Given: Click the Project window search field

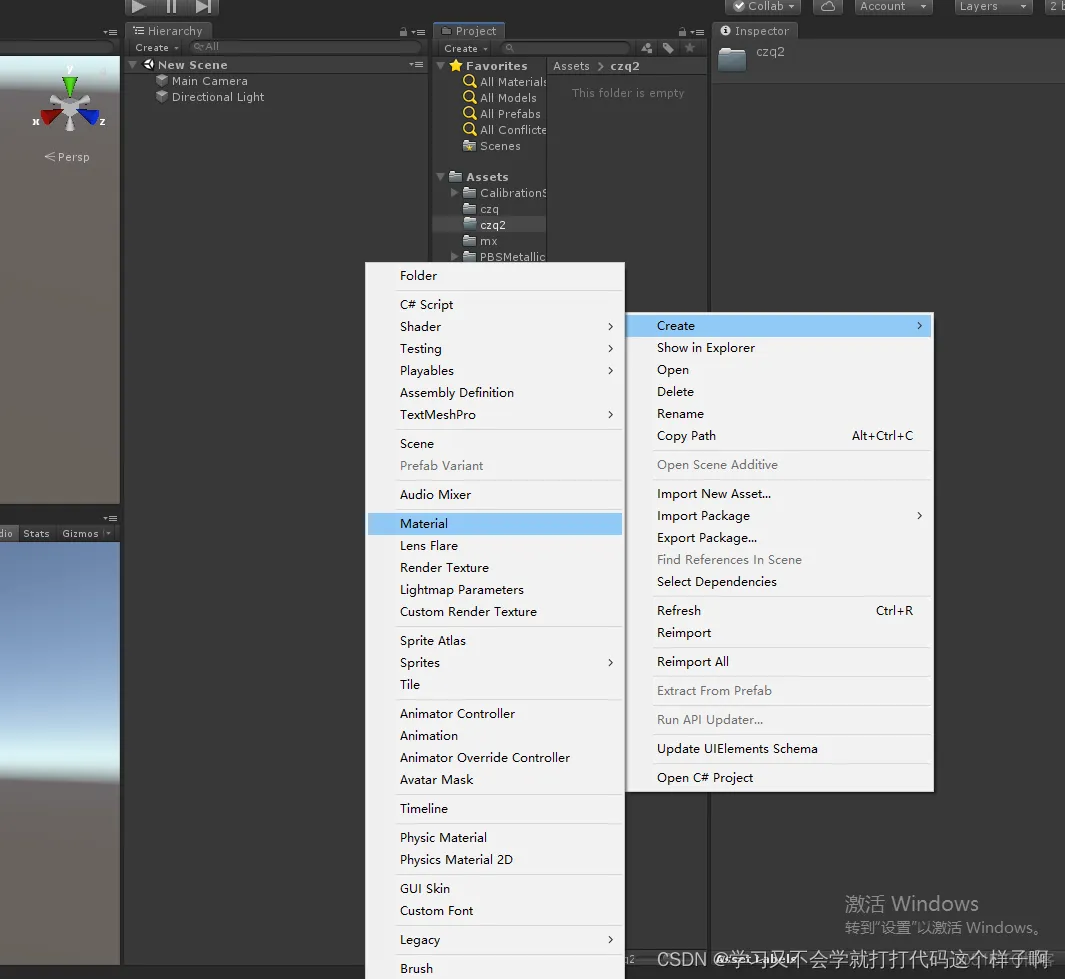Looking at the screenshot, I should (x=565, y=47).
